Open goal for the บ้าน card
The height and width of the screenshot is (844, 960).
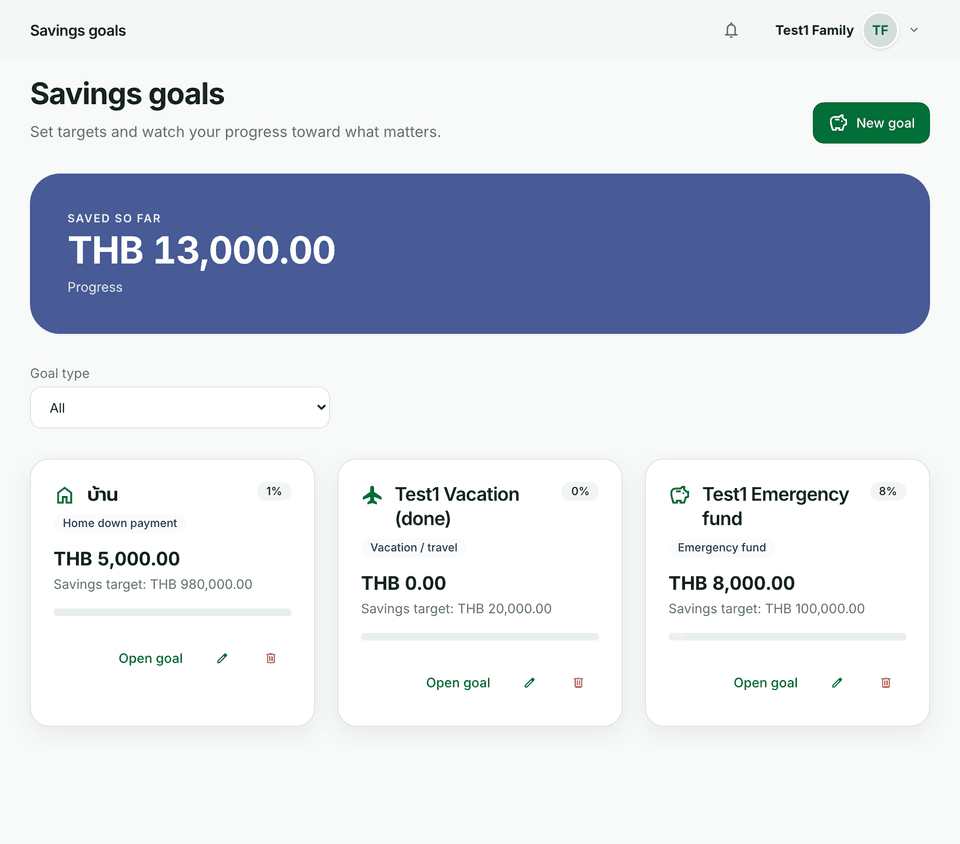(x=151, y=659)
